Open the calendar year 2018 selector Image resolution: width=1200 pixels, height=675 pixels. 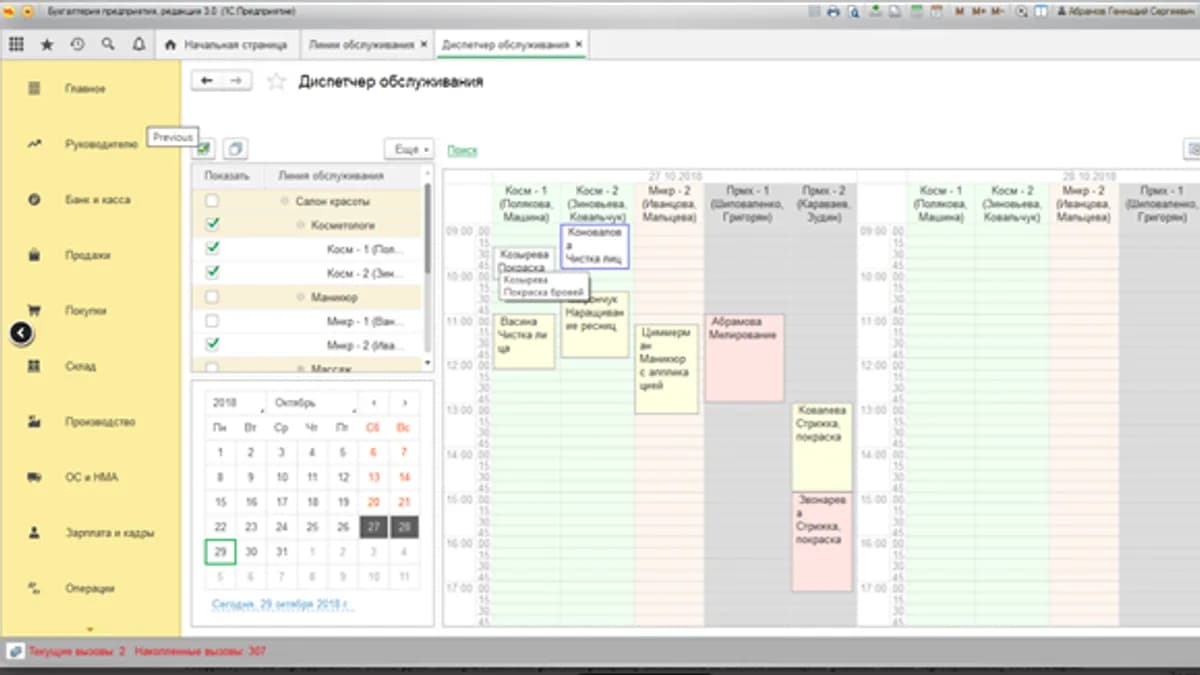237,403
